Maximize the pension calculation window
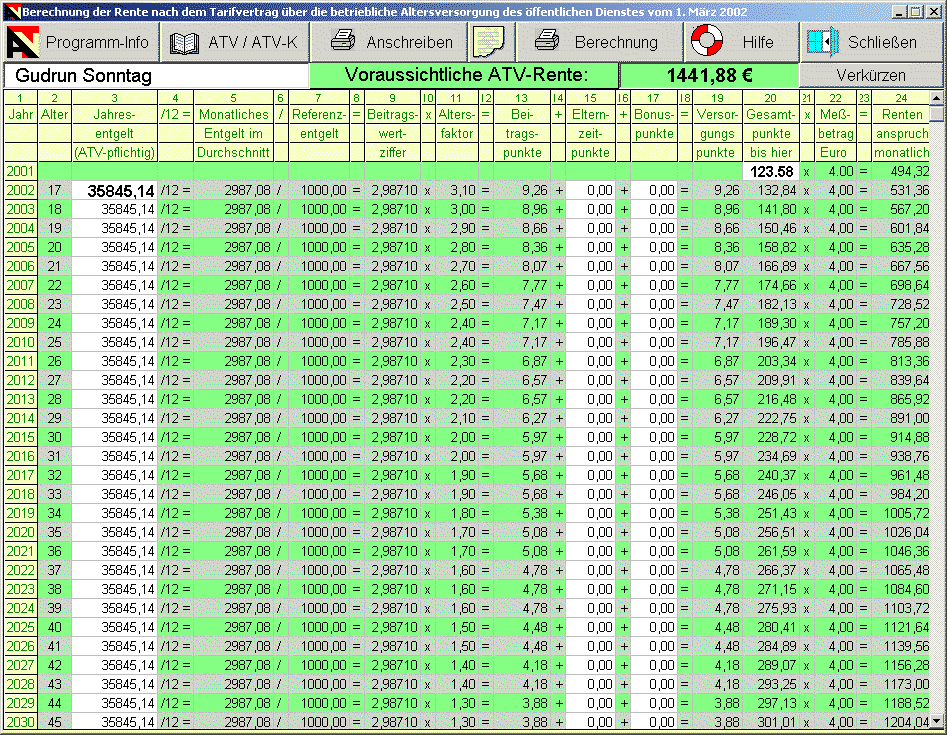Viewport: 947px width, 735px height. [x=916, y=11]
